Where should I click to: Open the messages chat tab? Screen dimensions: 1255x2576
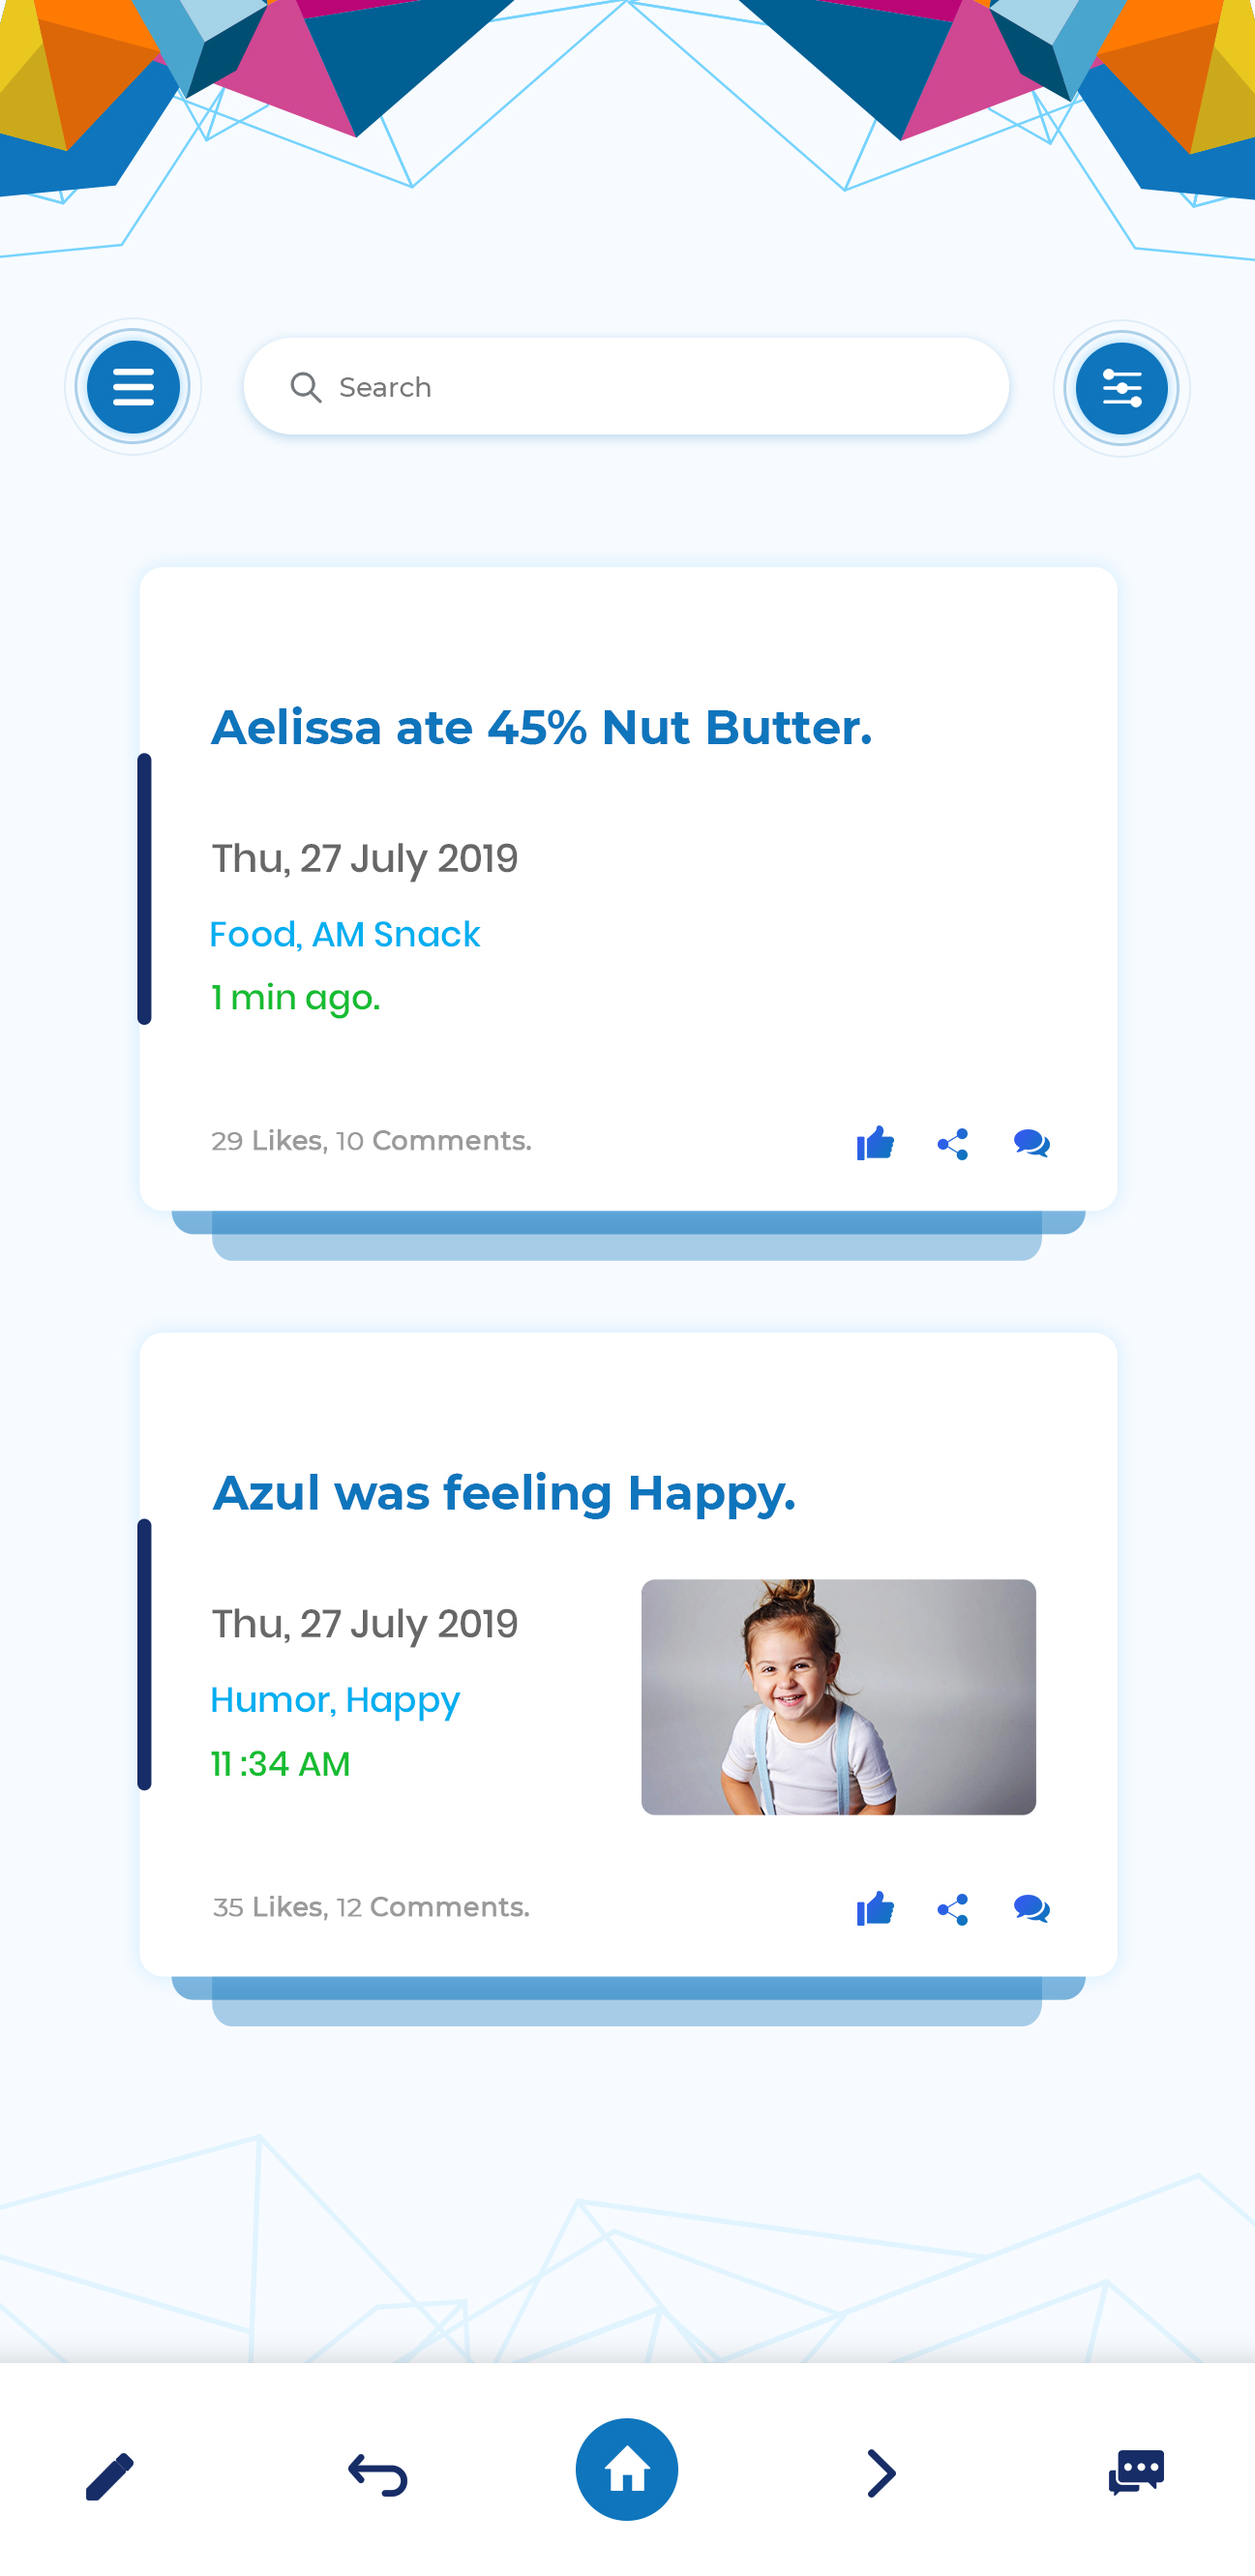click(1136, 2472)
